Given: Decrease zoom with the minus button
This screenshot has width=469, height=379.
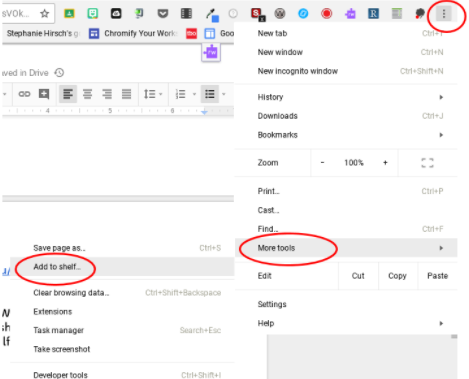Looking at the screenshot, I should coord(322,163).
